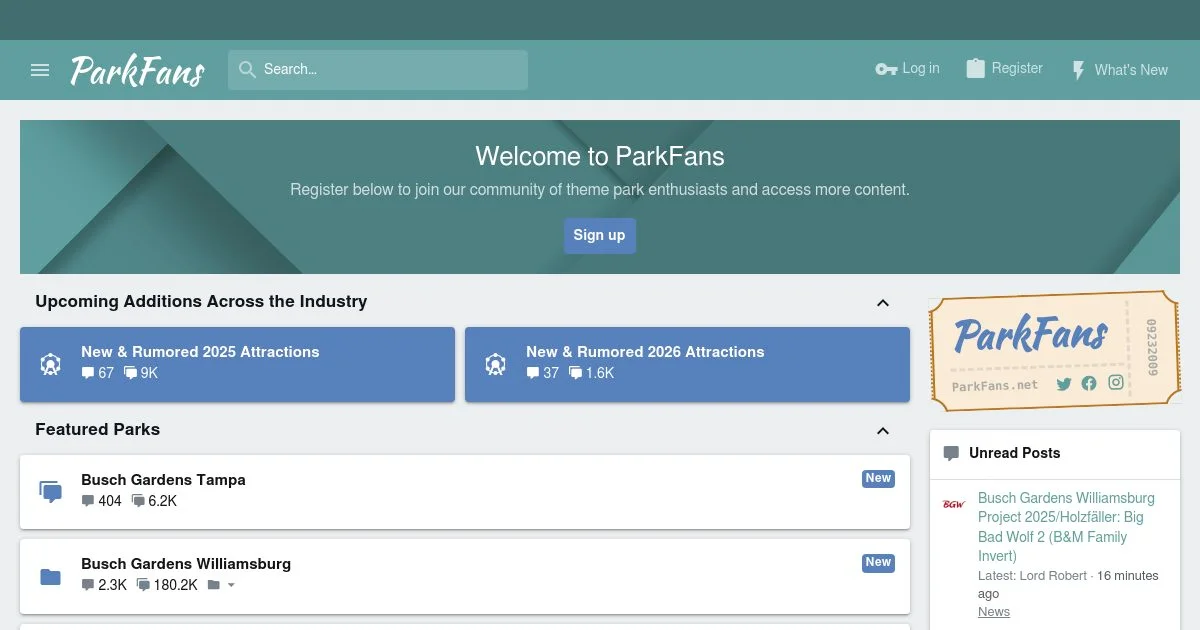The width and height of the screenshot is (1200, 630).
Task: Open New & Rumored 2025 Attractions forum
Action: [x=200, y=352]
